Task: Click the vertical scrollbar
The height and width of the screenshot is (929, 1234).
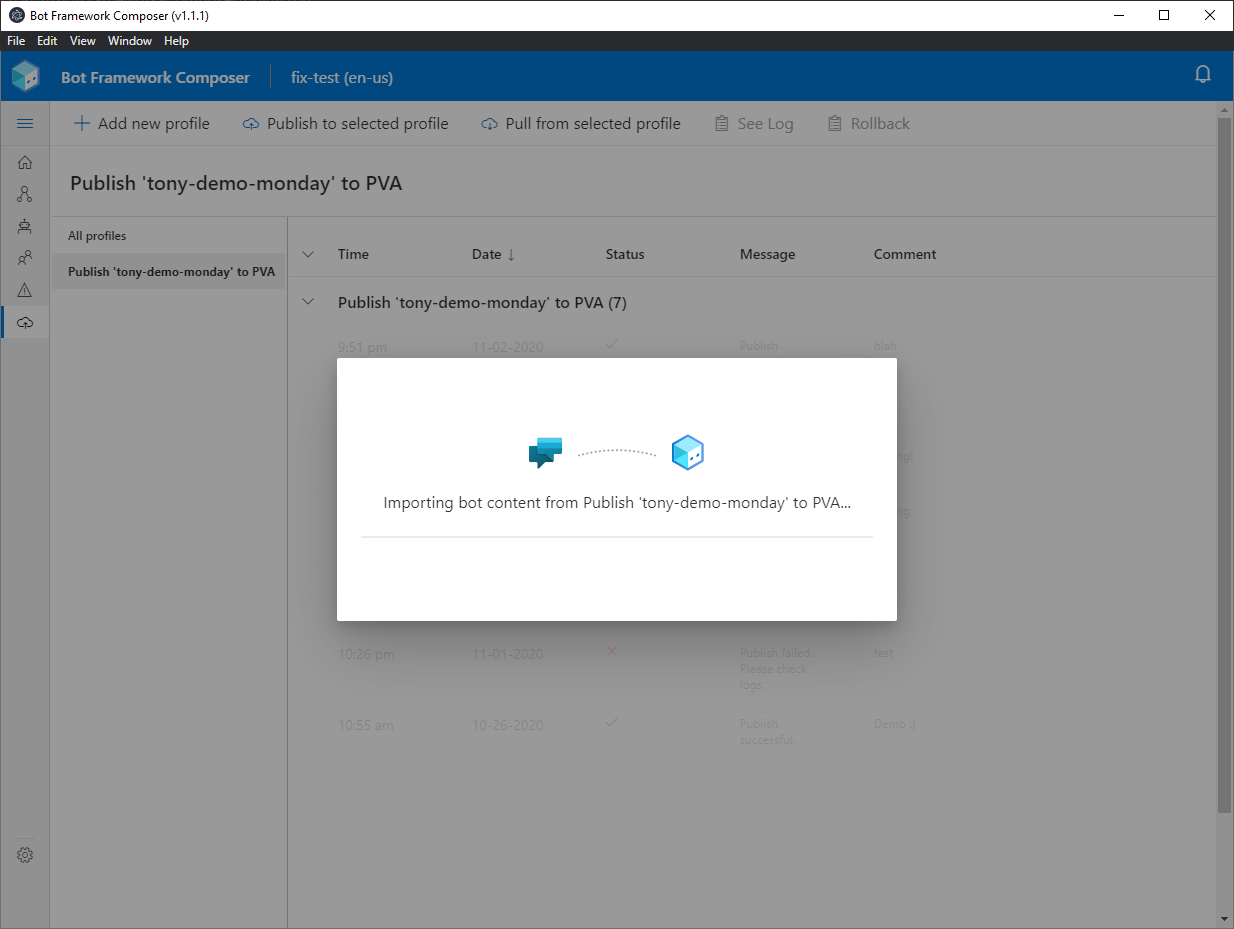Action: click(1225, 465)
